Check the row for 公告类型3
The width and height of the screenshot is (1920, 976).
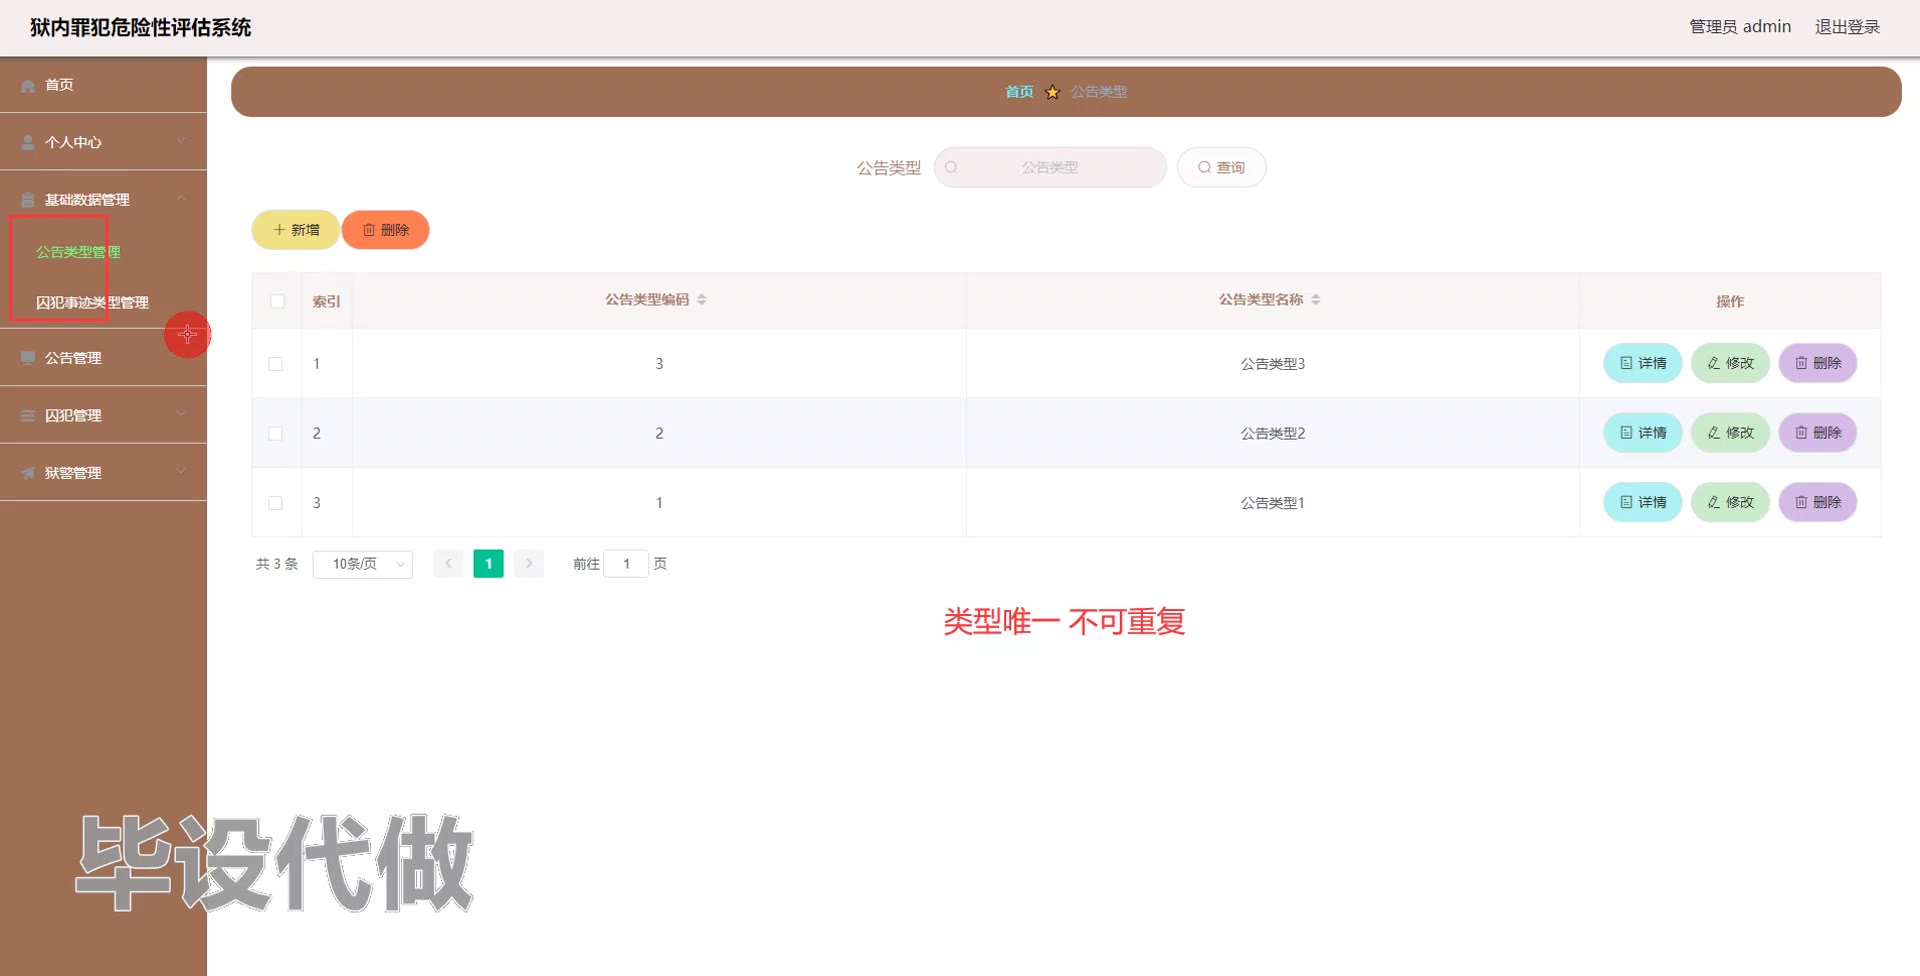point(276,364)
